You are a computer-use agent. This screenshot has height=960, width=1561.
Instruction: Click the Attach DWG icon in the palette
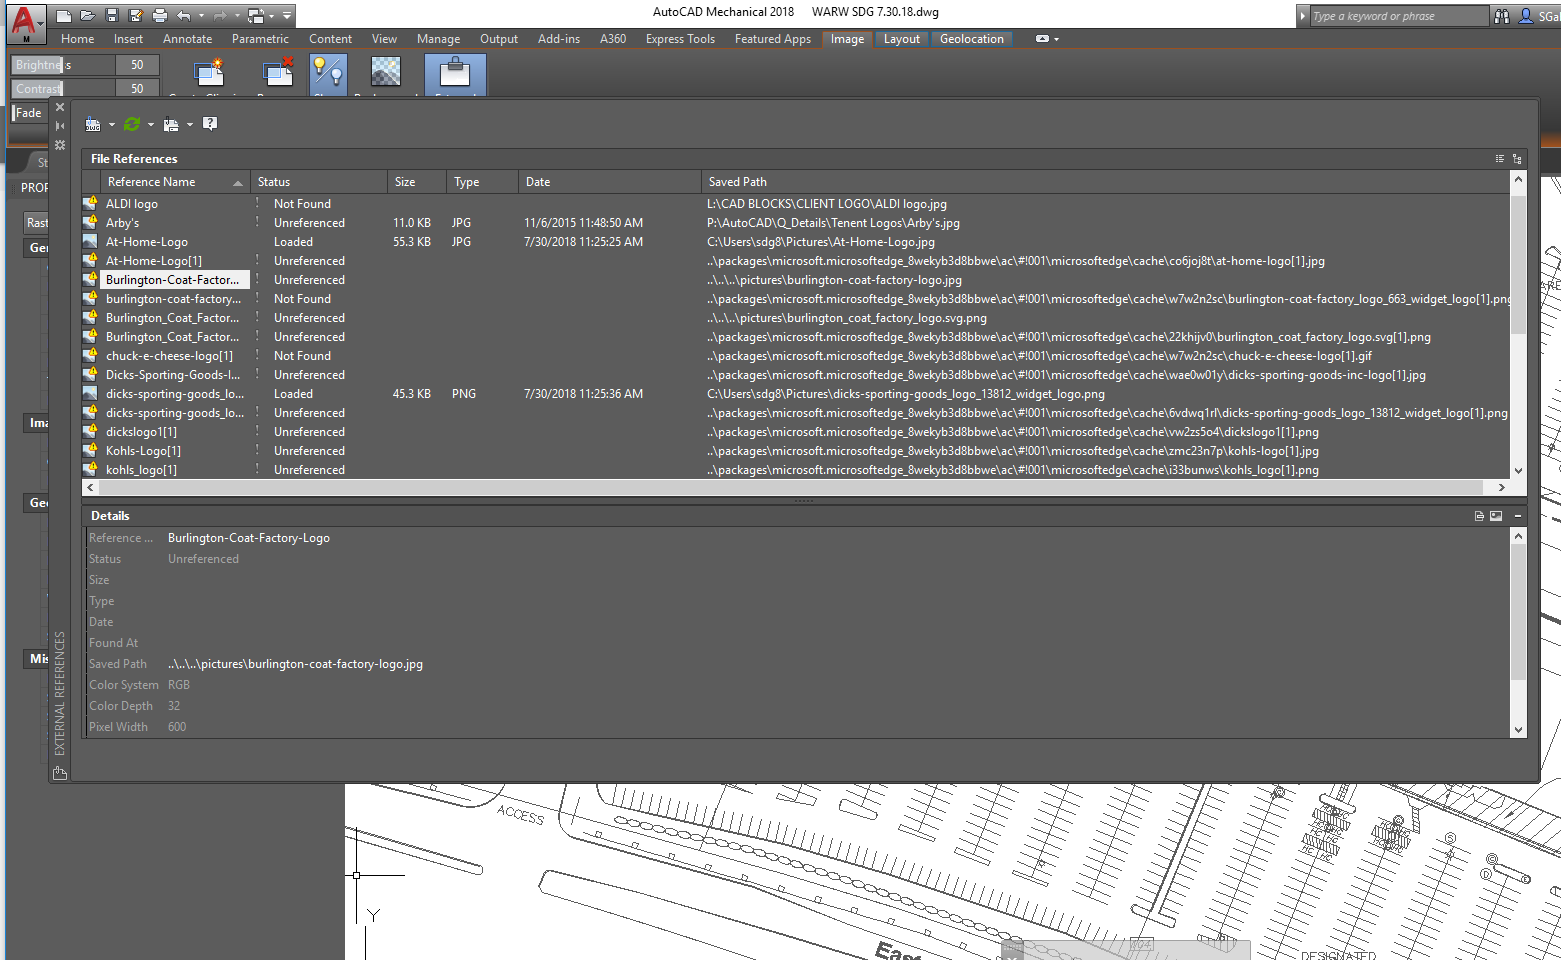pyautogui.click(x=93, y=124)
